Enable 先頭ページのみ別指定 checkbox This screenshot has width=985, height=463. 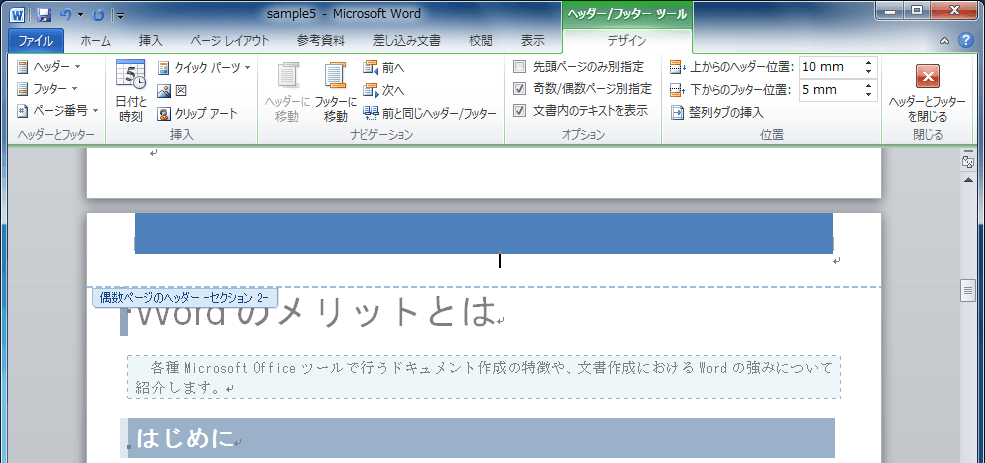(520, 67)
